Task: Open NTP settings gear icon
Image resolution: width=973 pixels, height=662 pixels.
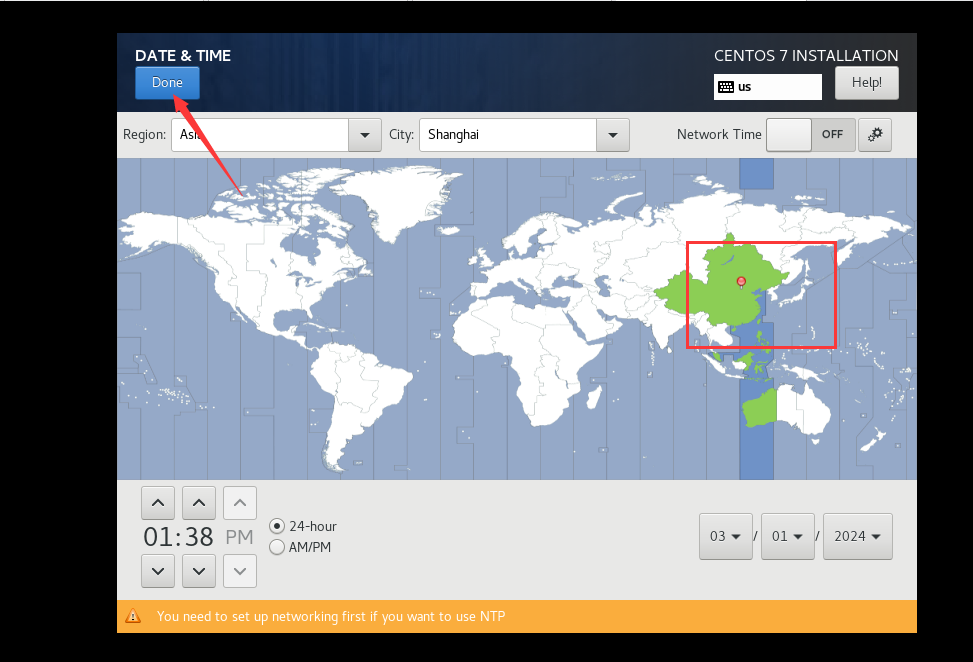Action: point(875,135)
